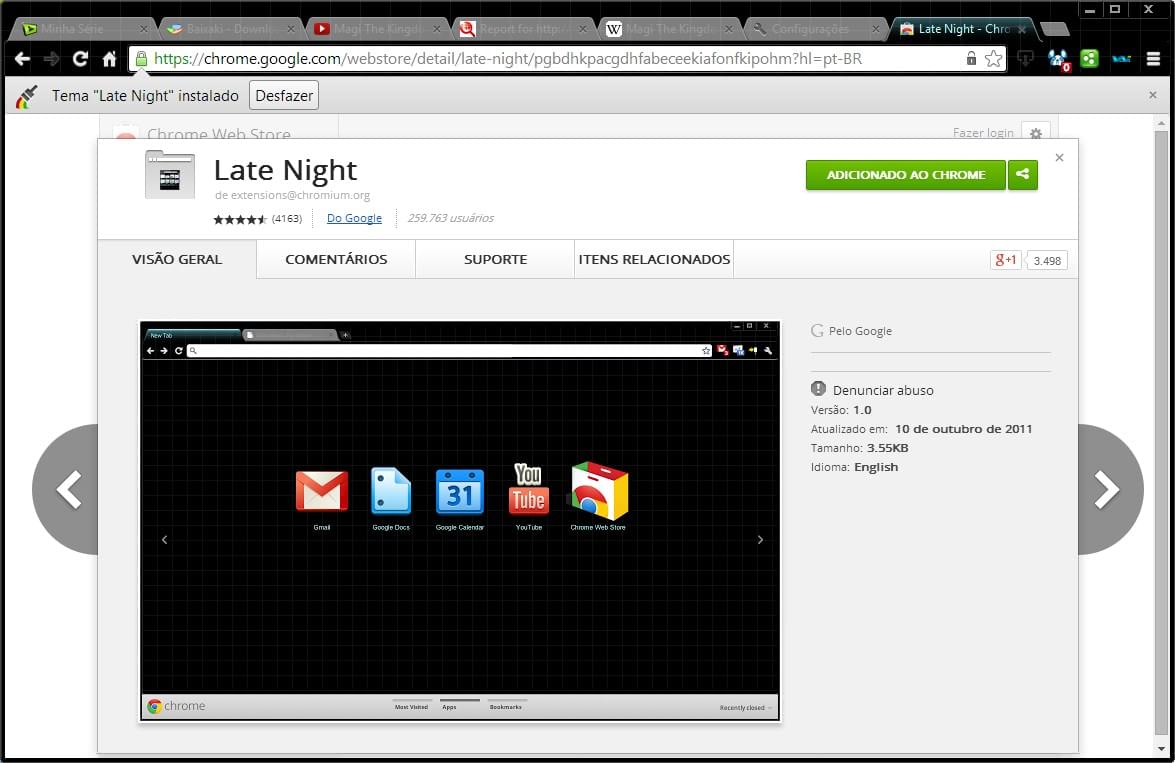Open the Comentários tab
This screenshot has width=1175, height=763.
336,259
